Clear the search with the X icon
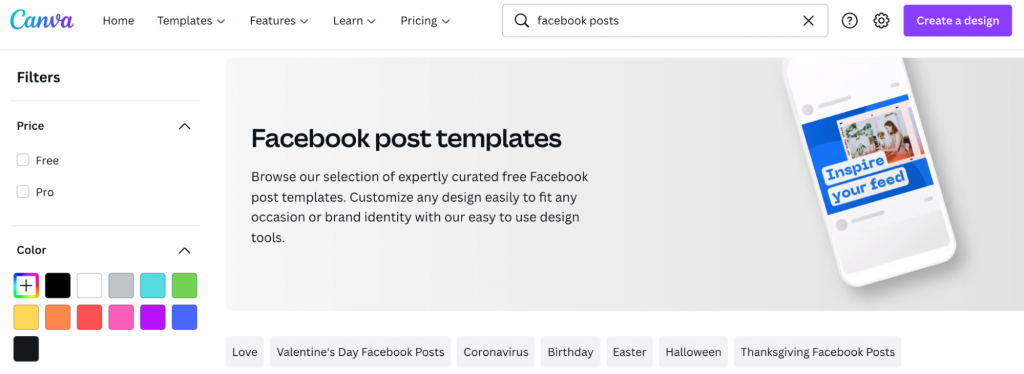Screen dimensions: 1024x374 point(808,21)
